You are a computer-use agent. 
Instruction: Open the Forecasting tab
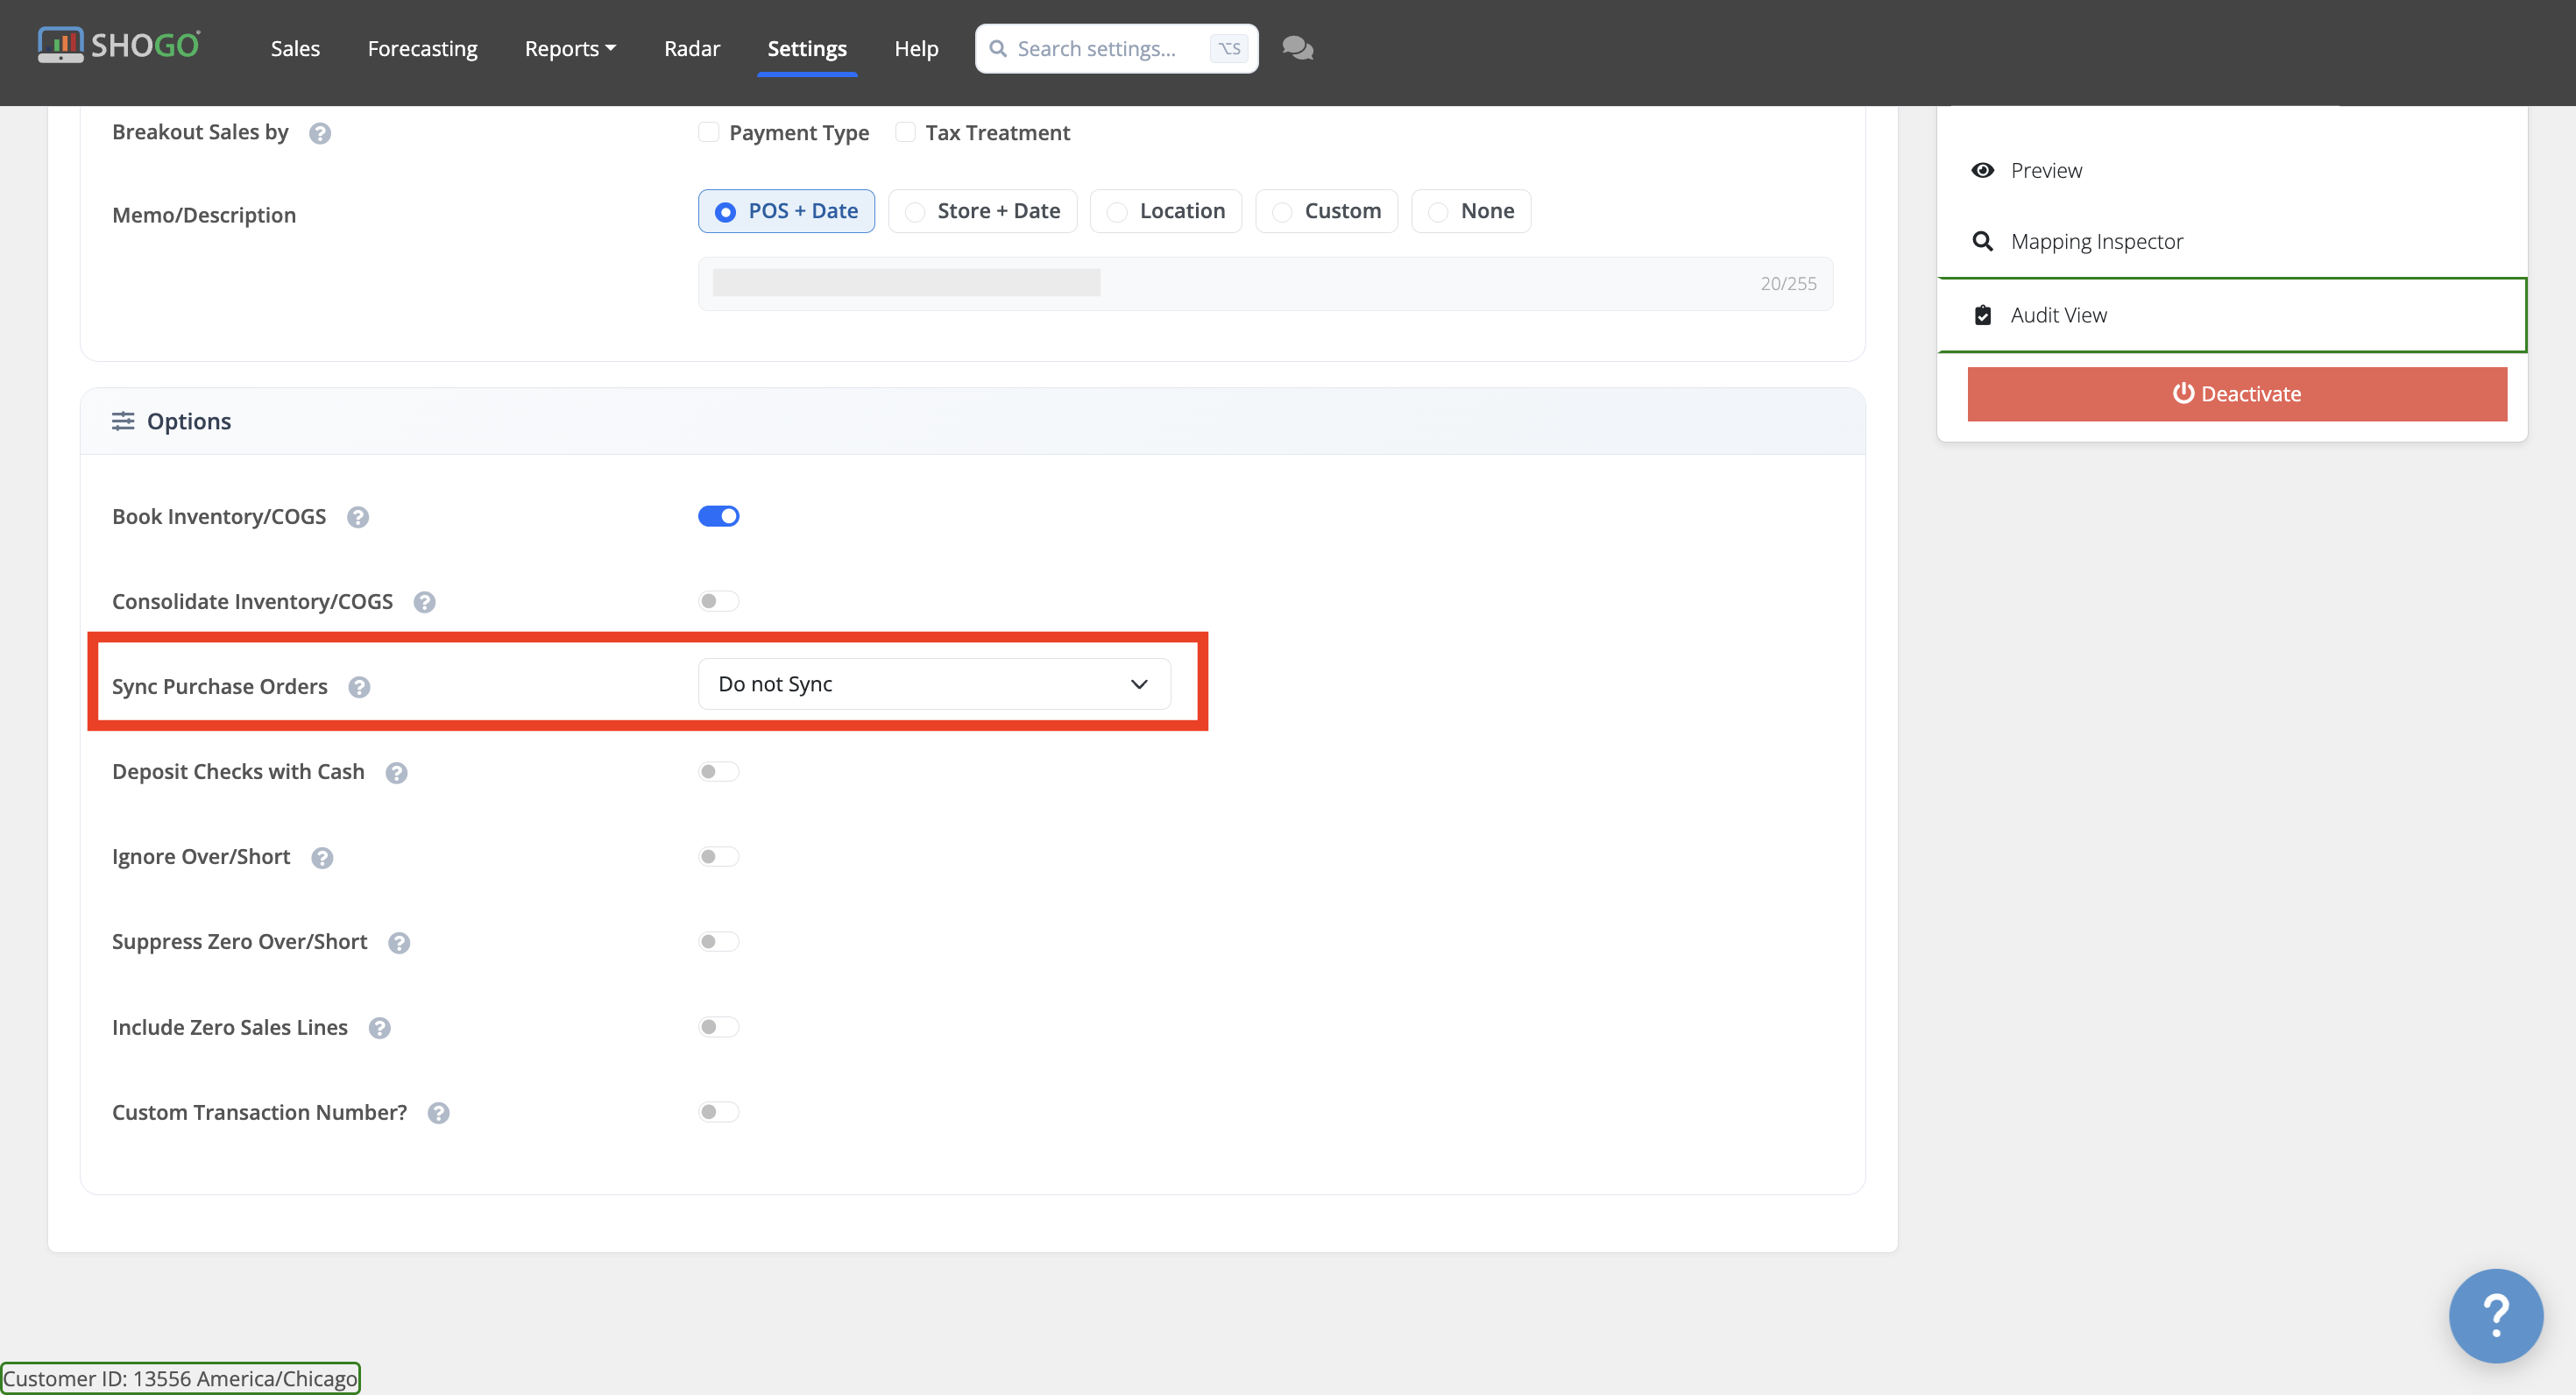tap(422, 48)
